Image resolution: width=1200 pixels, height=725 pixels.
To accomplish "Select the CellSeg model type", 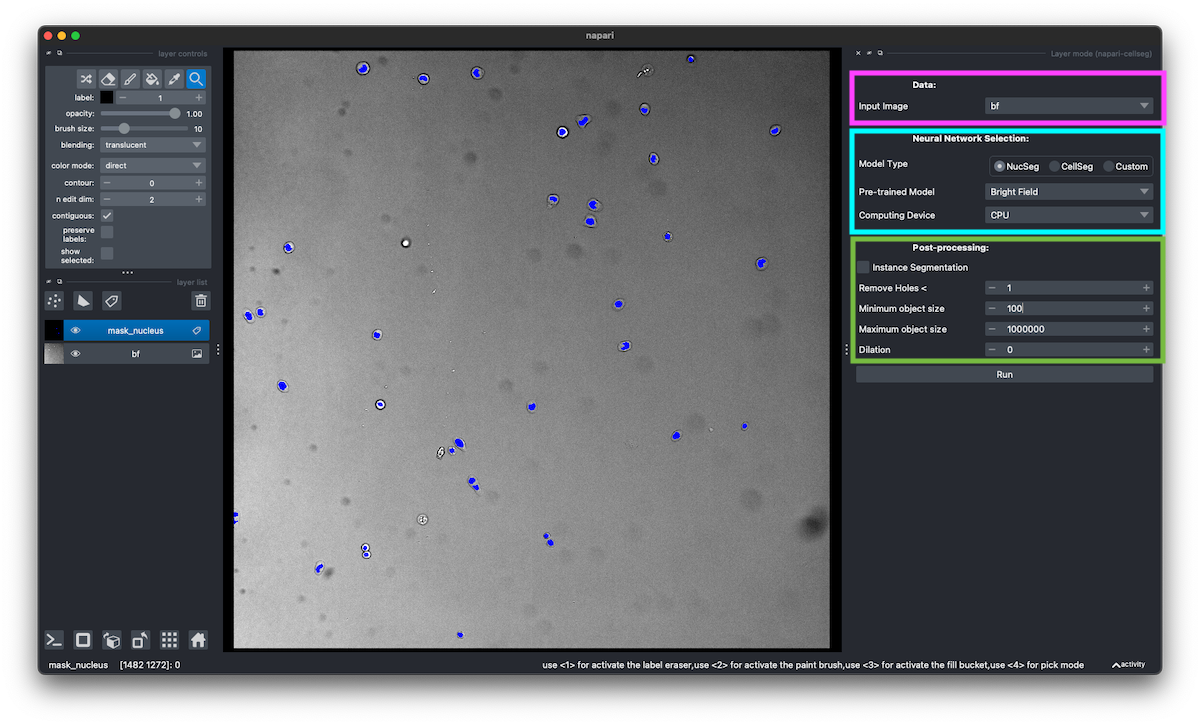I will point(1054,166).
